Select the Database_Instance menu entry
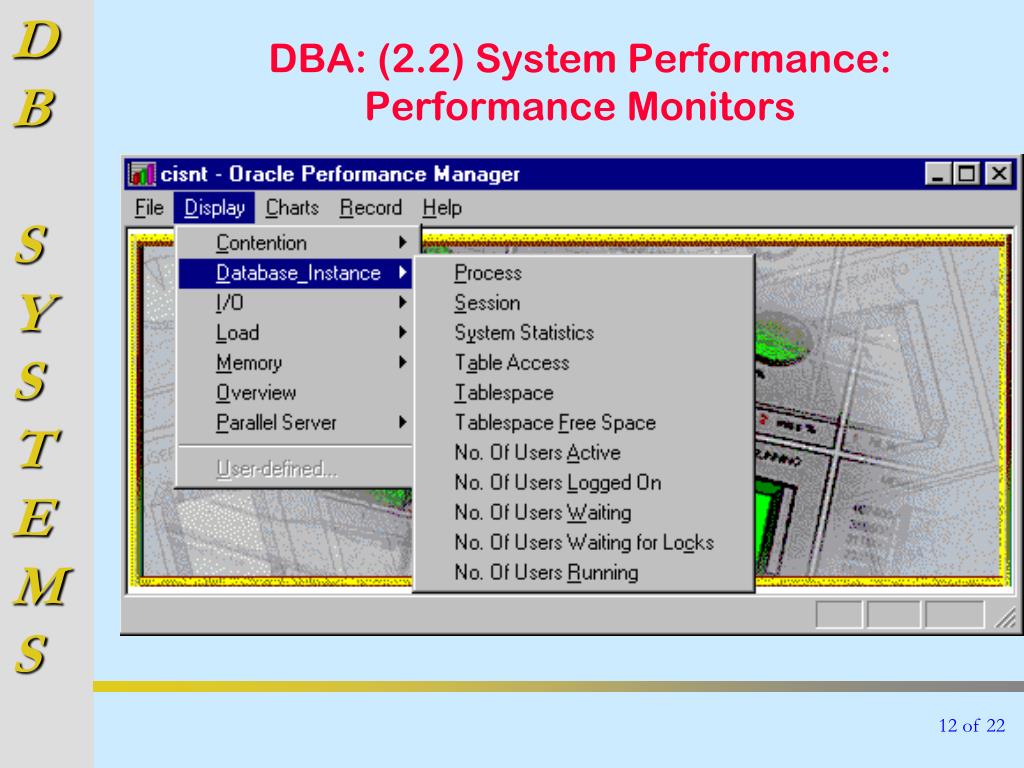This screenshot has width=1024, height=768. pos(295,273)
